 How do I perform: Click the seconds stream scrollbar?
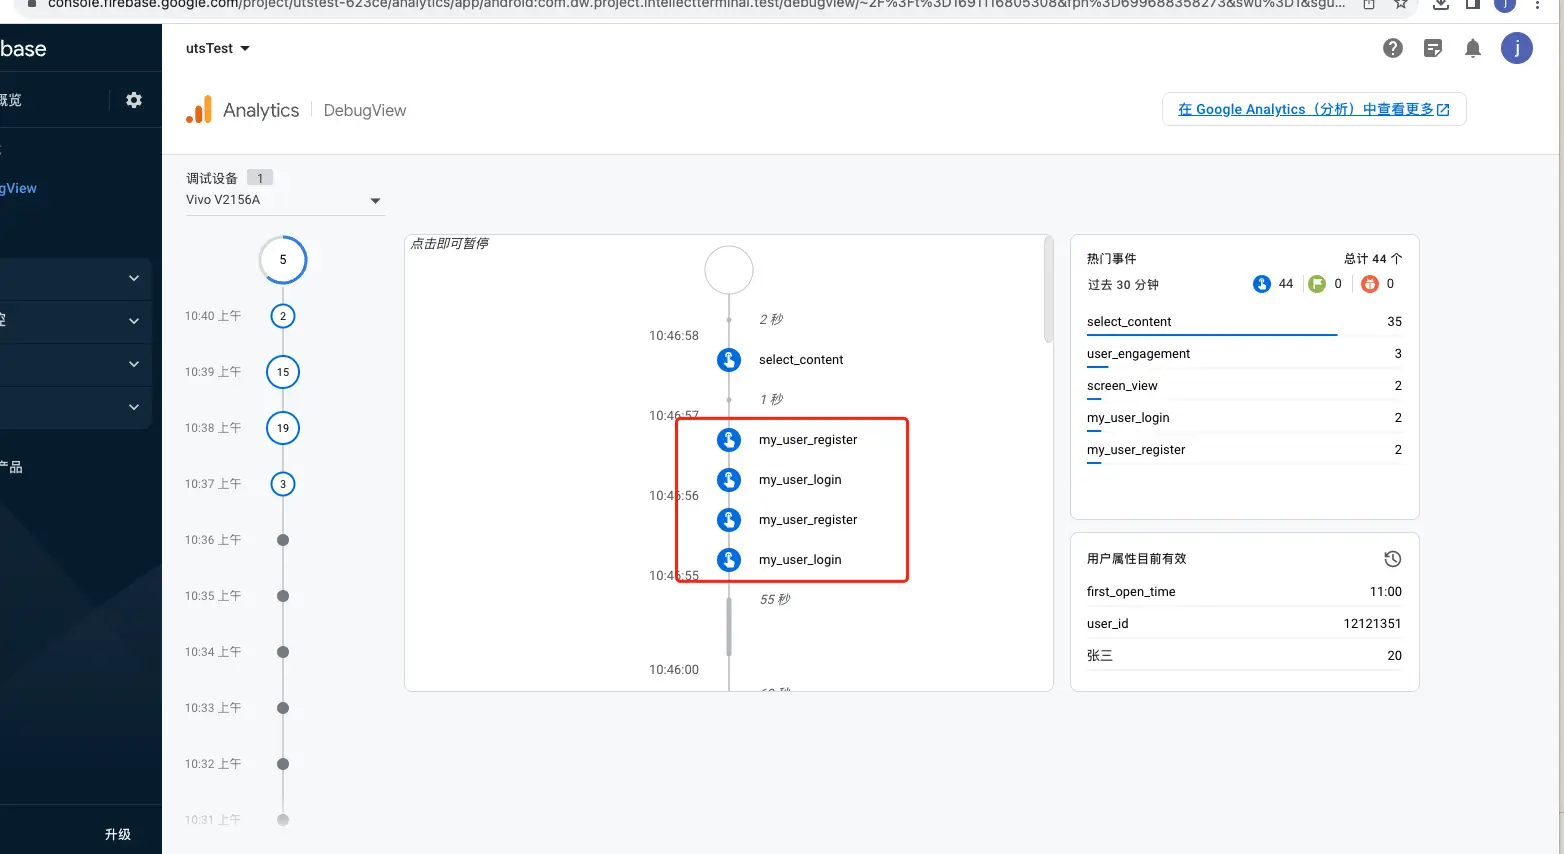(1048, 290)
